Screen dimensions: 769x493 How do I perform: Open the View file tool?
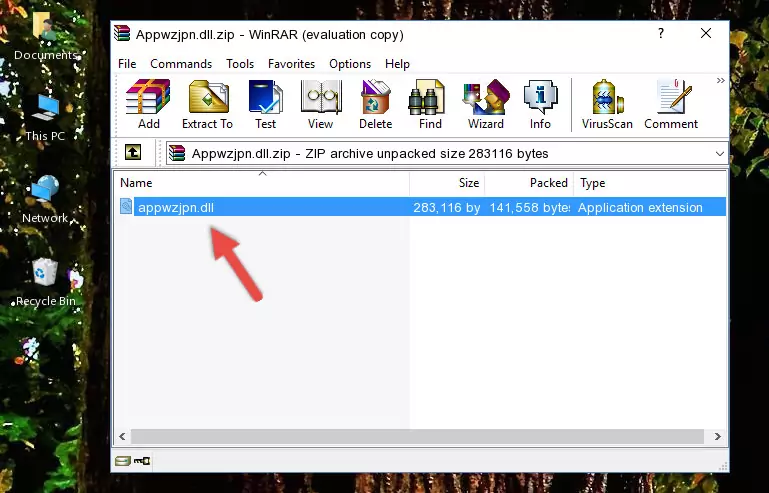[321, 104]
